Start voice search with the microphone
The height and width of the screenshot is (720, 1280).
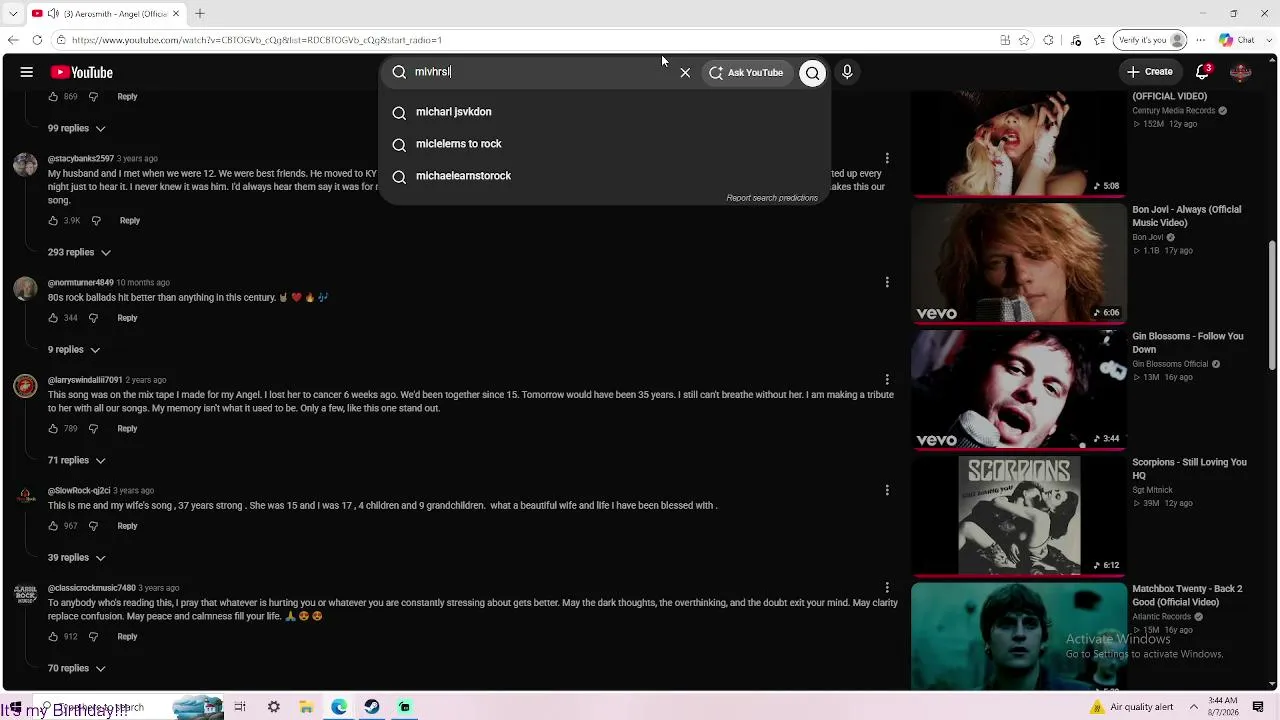point(847,72)
